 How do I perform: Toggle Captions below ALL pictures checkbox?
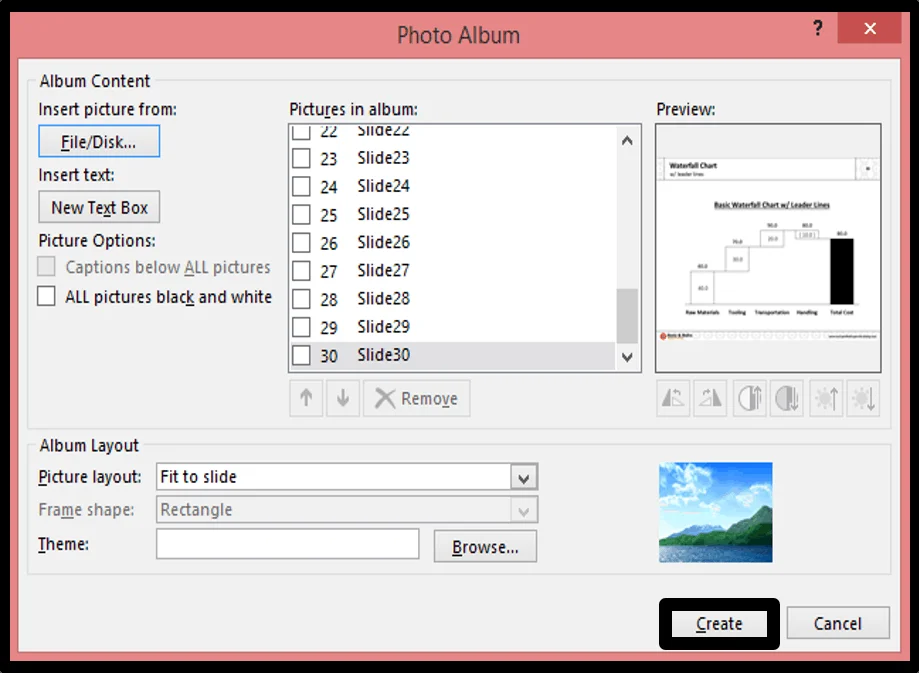[46, 266]
